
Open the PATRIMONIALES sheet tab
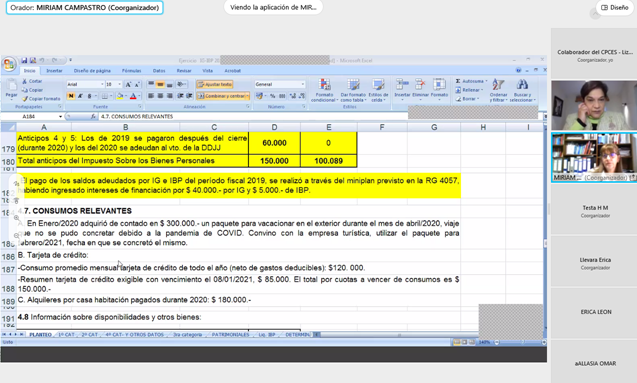[230, 335]
